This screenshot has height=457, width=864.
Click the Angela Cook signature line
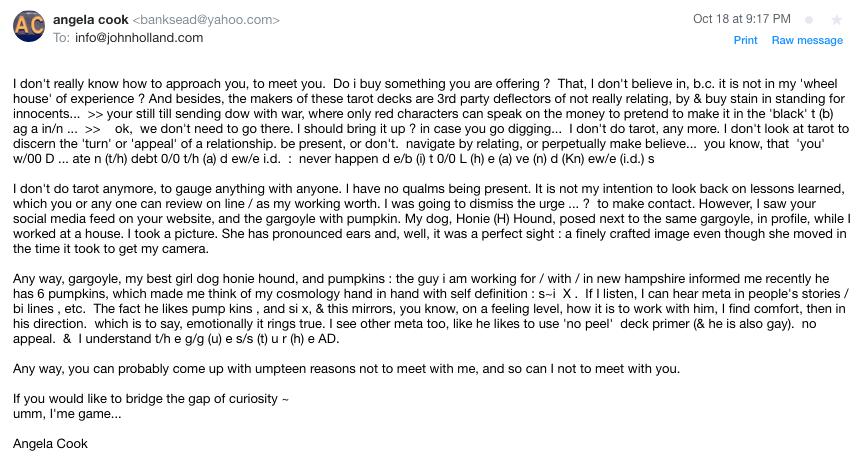(x=50, y=444)
